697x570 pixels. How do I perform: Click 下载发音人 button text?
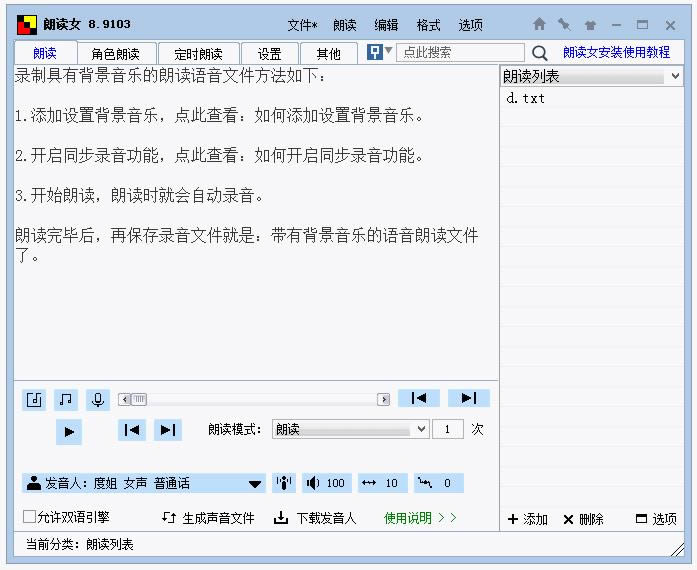click(x=326, y=518)
